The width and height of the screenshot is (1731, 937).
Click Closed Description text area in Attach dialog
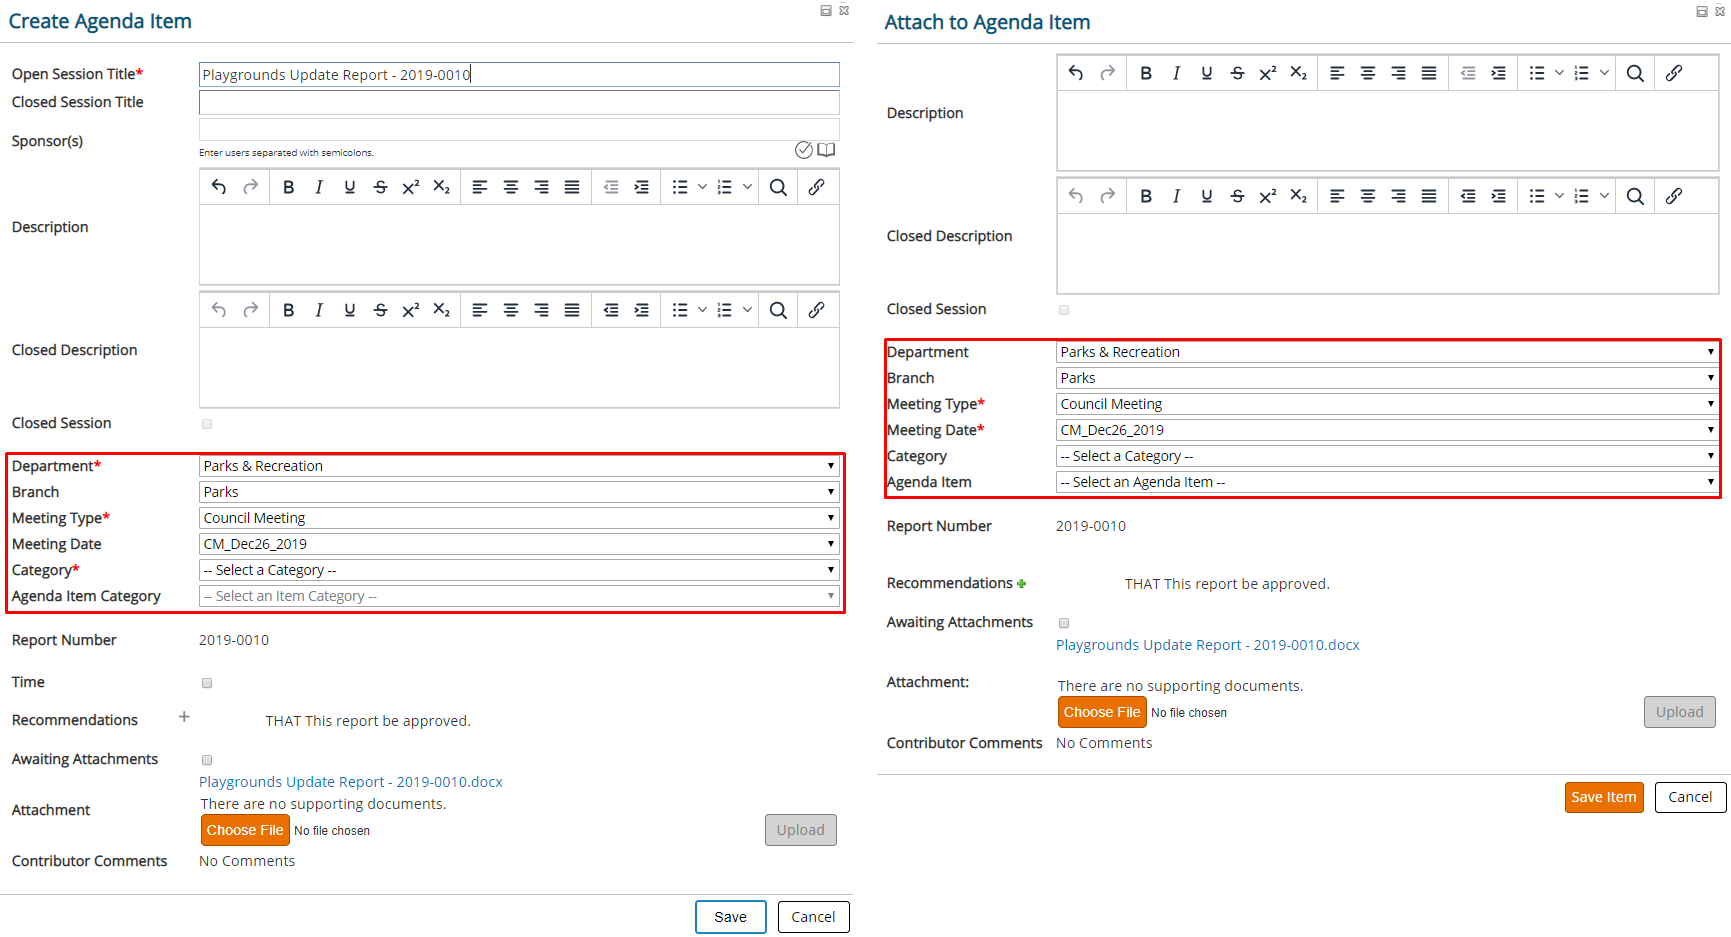pyautogui.click(x=1387, y=254)
